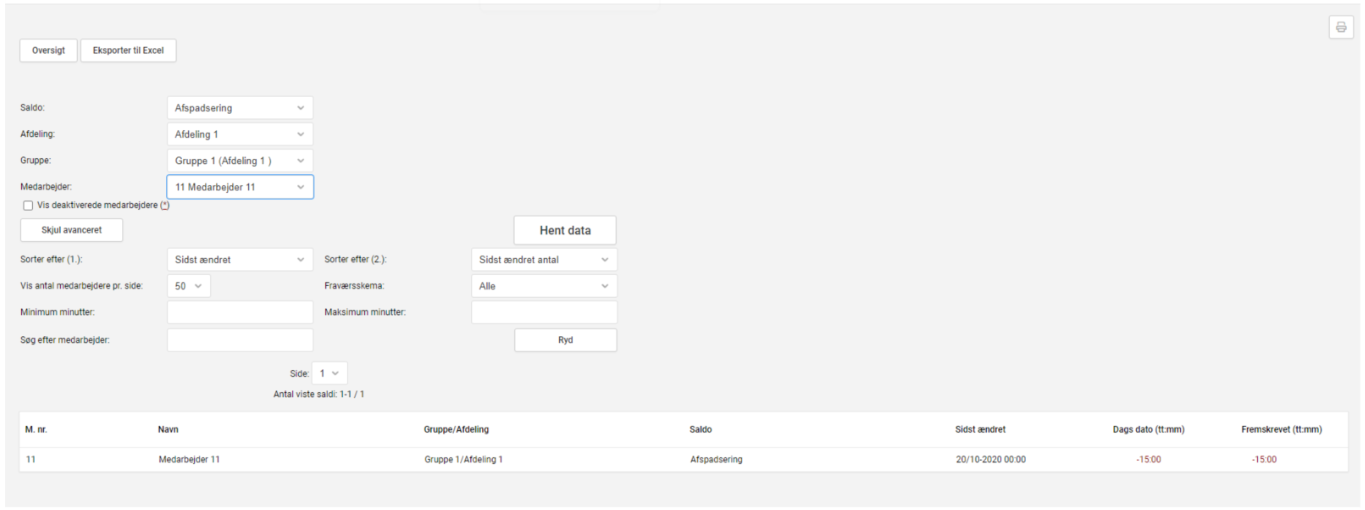Click into the Maksimum minutter field
The image size is (1365, 510).
coord(543,312)
